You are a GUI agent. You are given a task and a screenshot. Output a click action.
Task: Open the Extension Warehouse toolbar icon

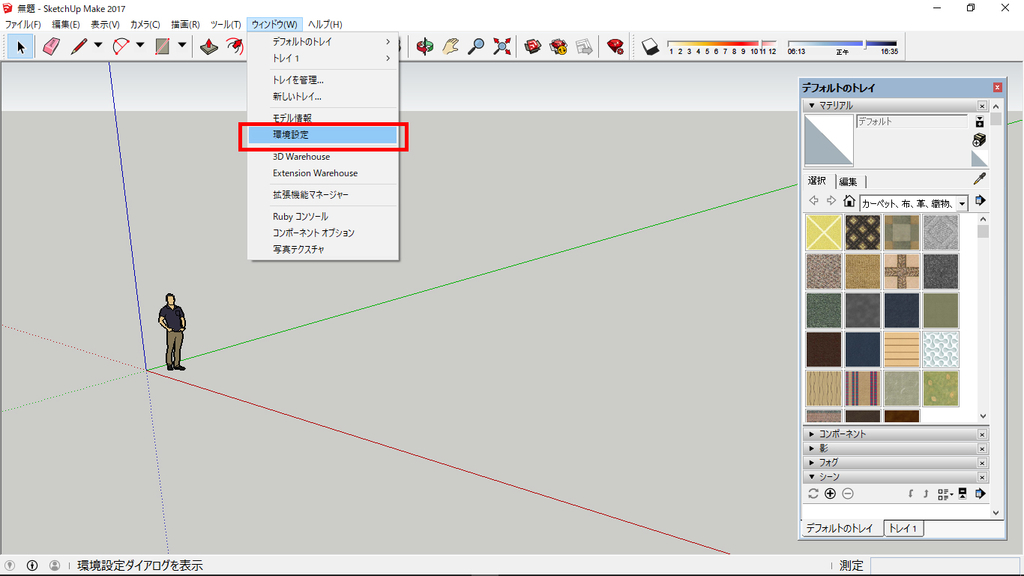pos(558,47)
